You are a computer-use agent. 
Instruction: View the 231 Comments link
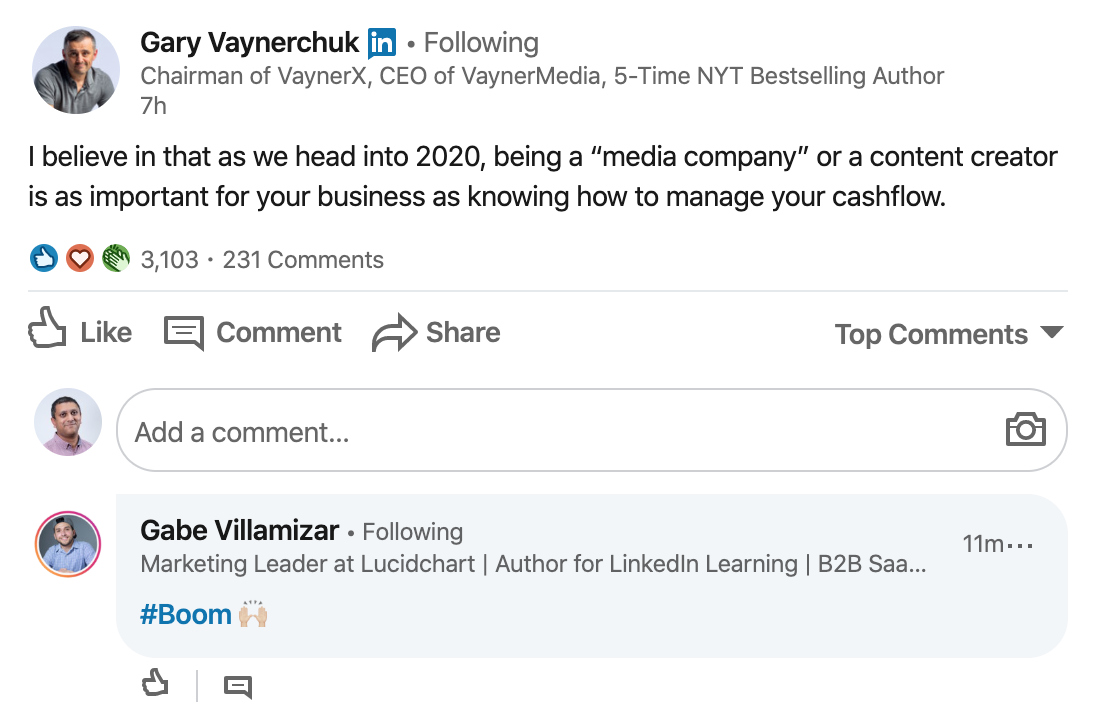[303, 260]
